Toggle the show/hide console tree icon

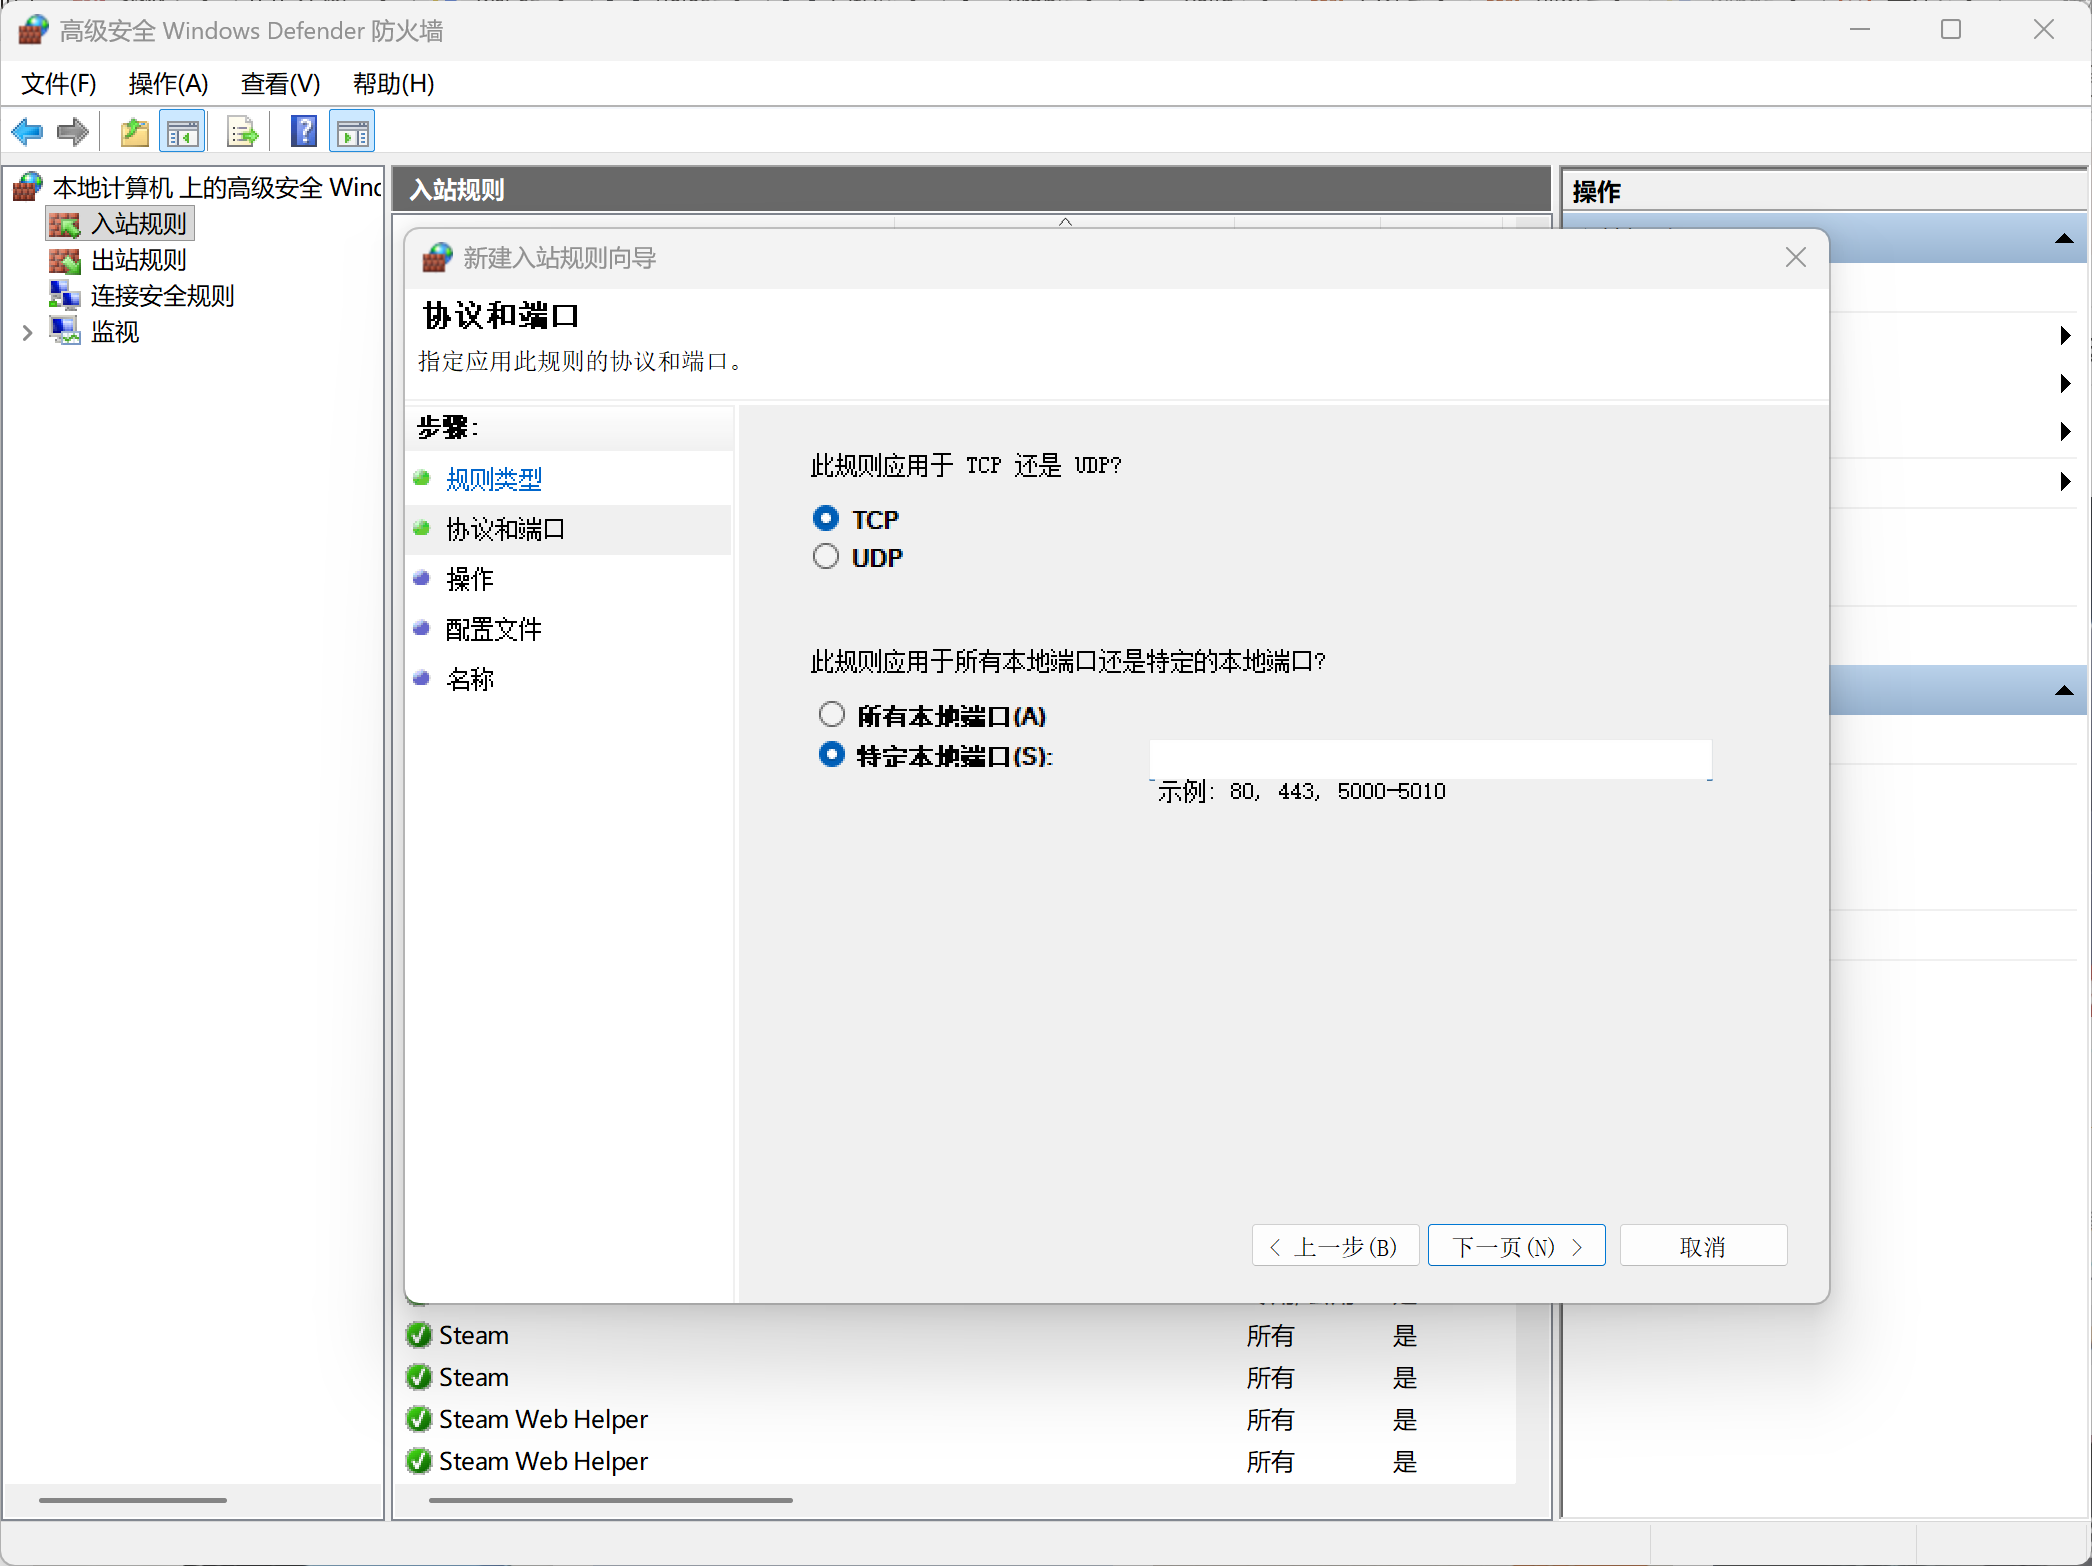pyautogui.click(x=183, y=131)
